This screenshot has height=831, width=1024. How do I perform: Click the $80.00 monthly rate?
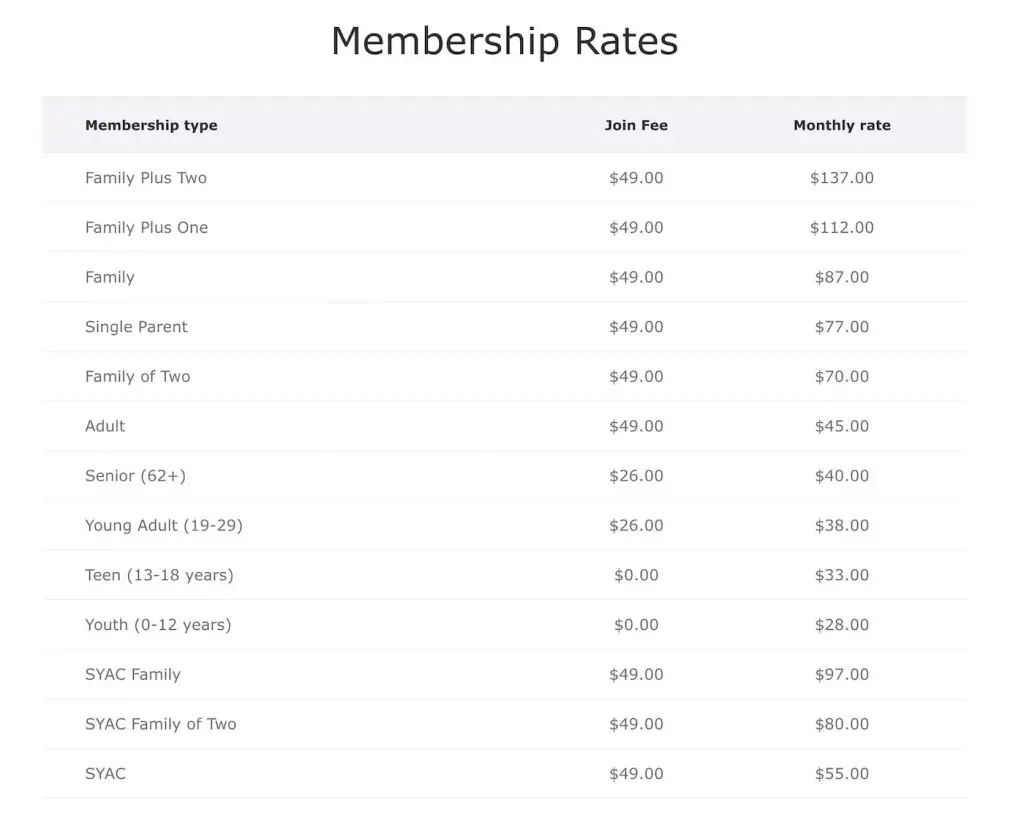coord(842,724)
